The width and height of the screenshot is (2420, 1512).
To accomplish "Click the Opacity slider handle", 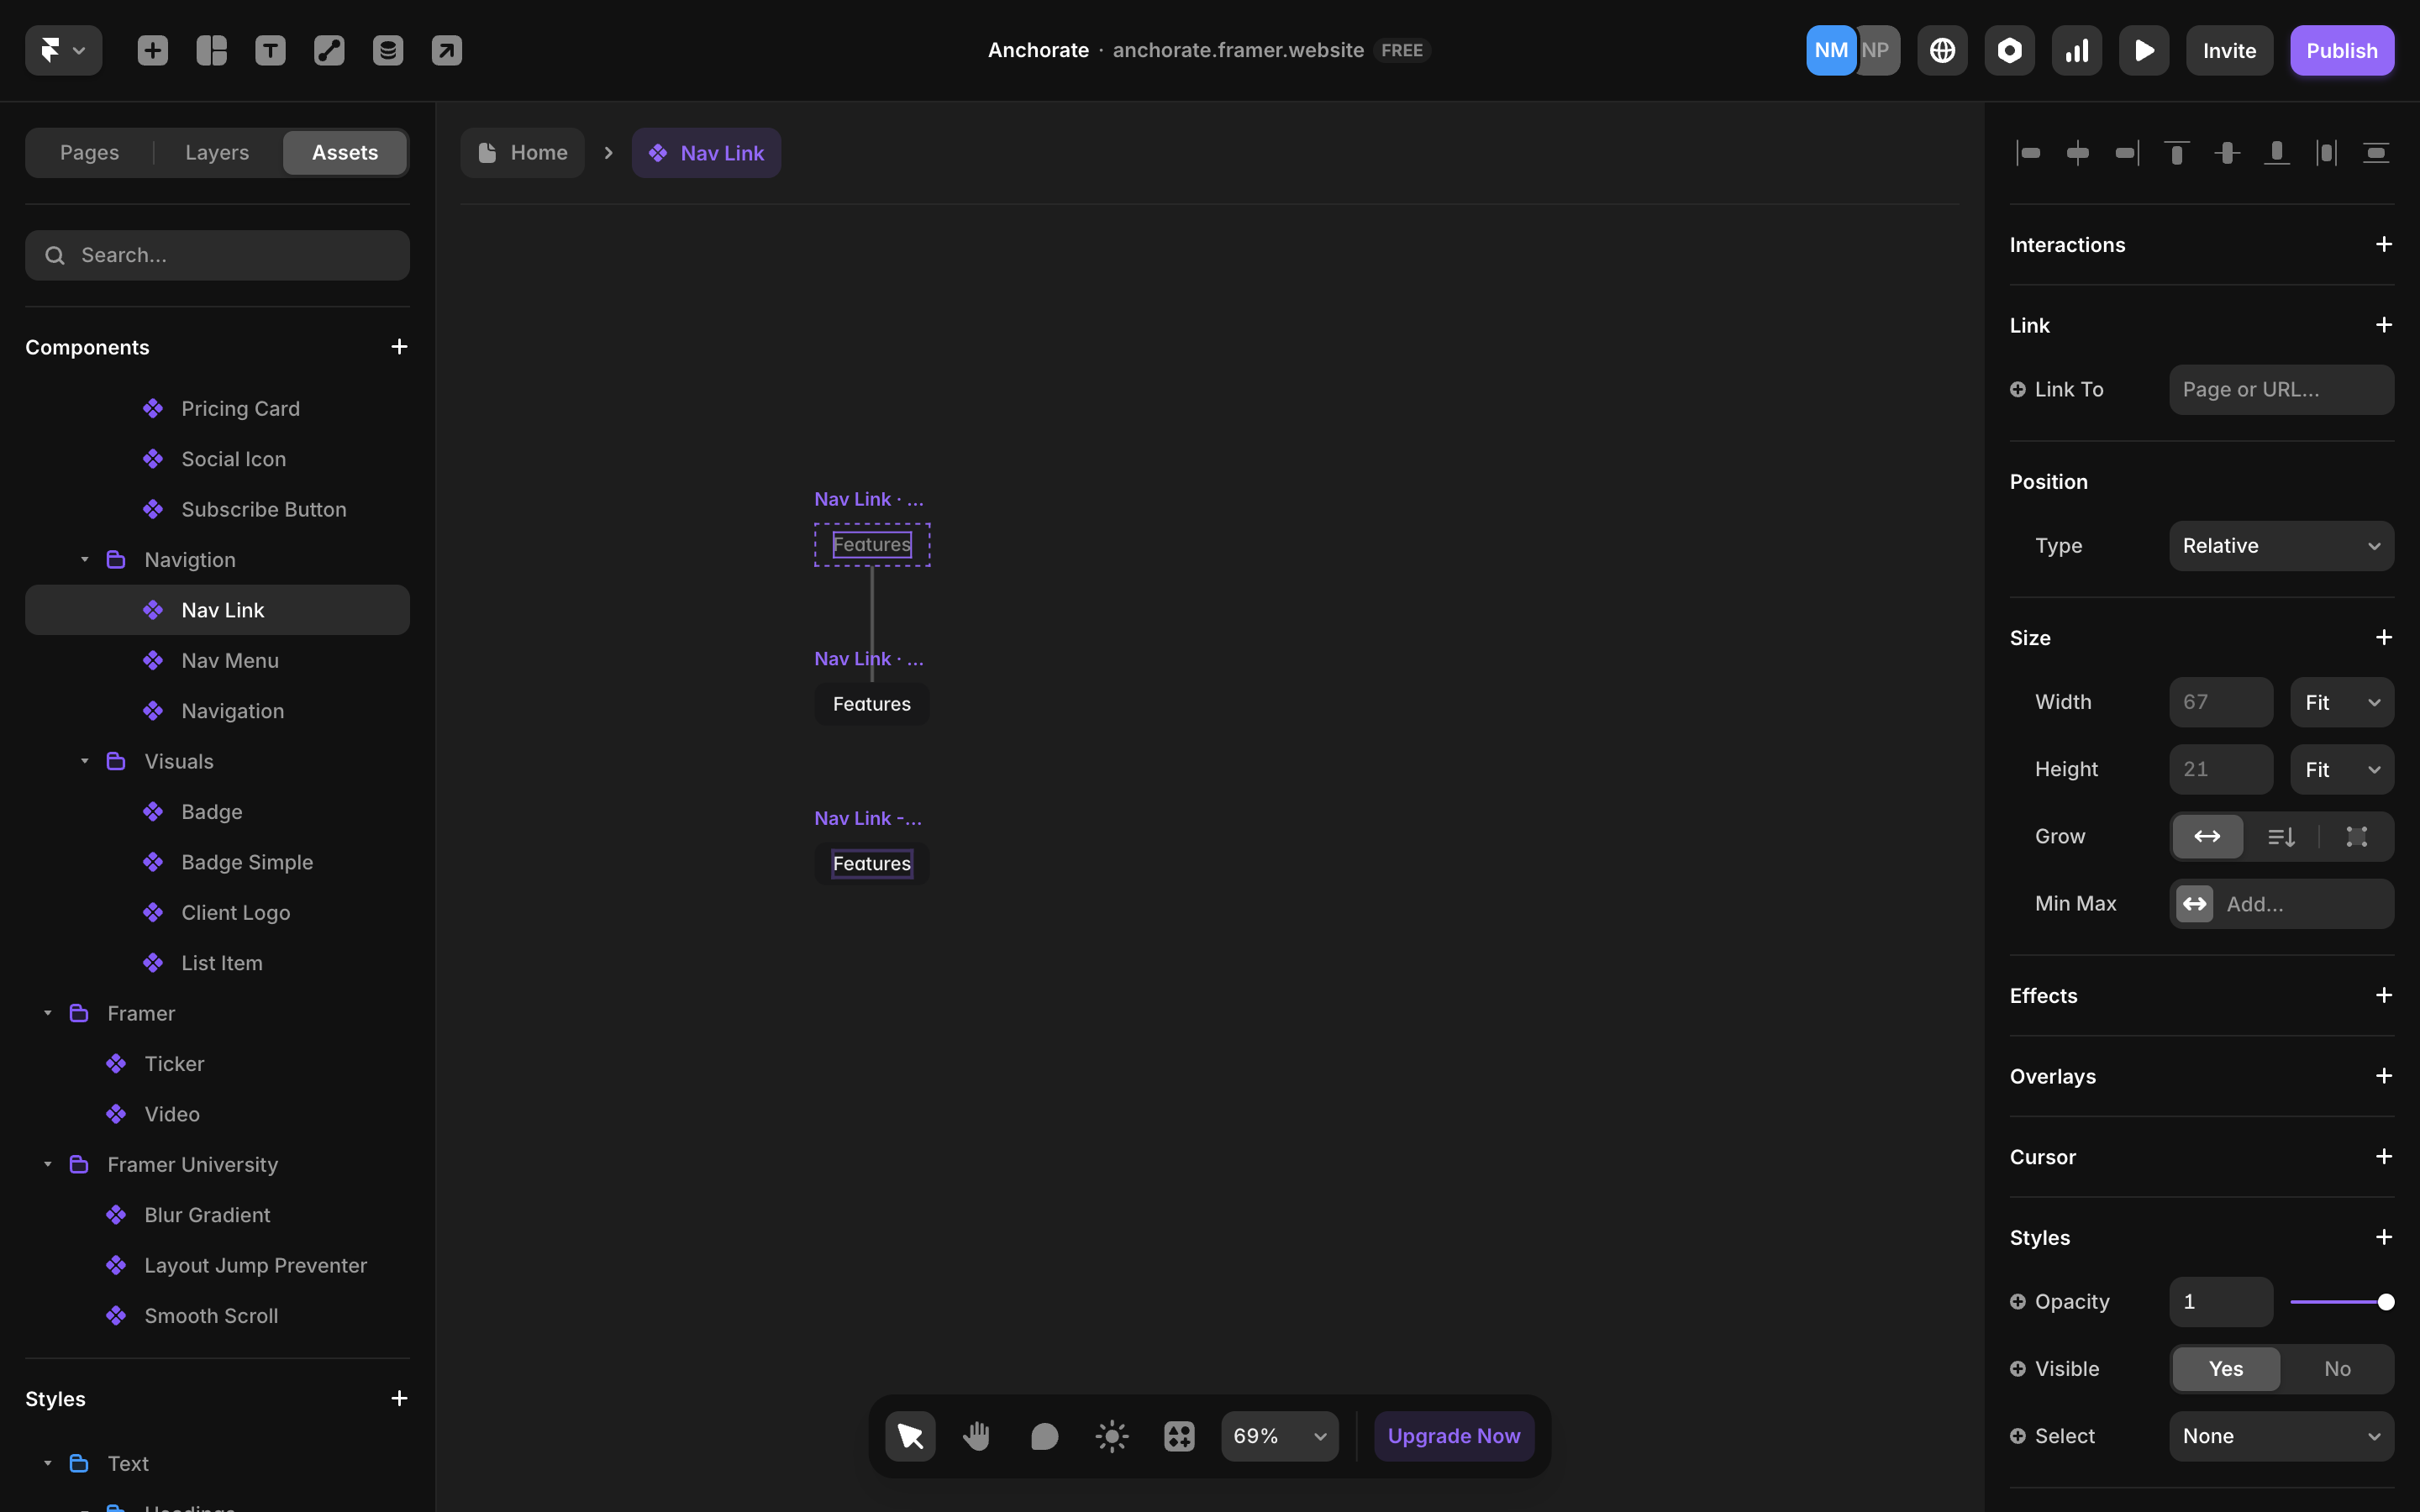I will [x=2386, y=1302].
